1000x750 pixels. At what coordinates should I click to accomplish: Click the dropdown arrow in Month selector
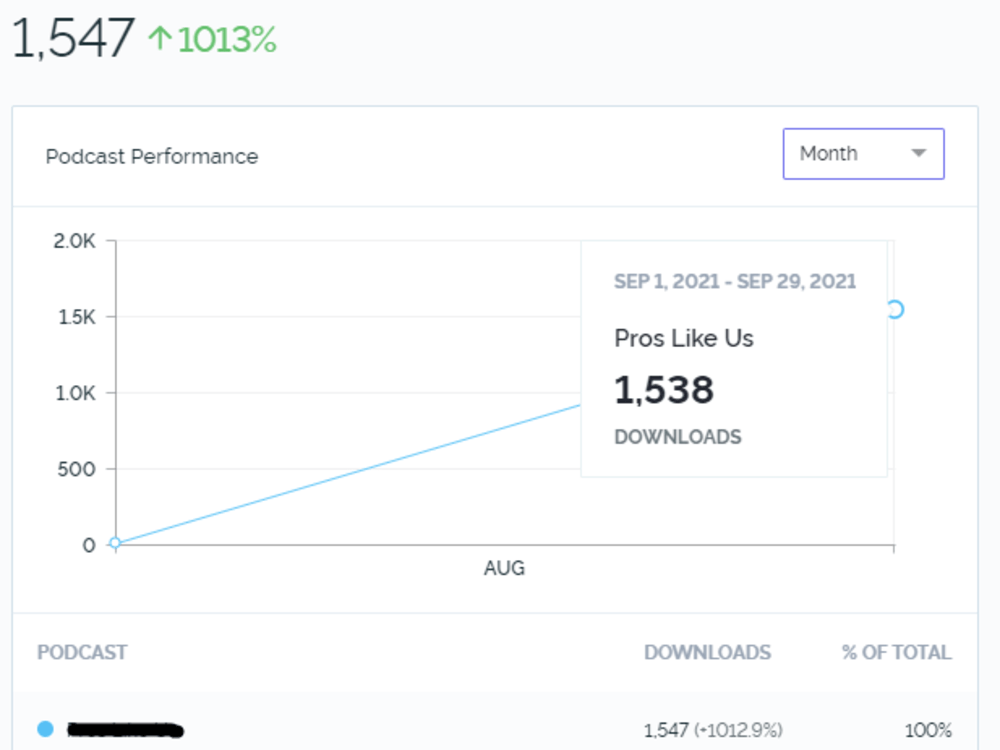[918, 153]
